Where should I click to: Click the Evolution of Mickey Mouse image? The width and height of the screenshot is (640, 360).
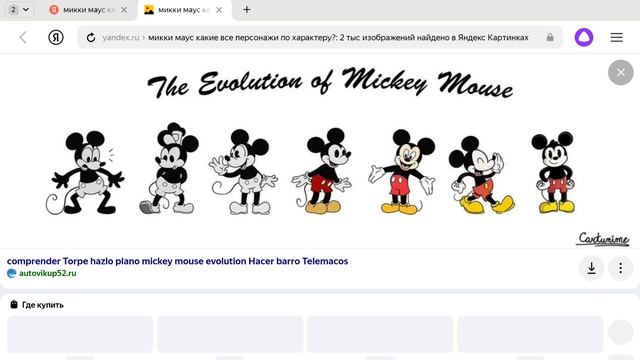tap(320, 151)
